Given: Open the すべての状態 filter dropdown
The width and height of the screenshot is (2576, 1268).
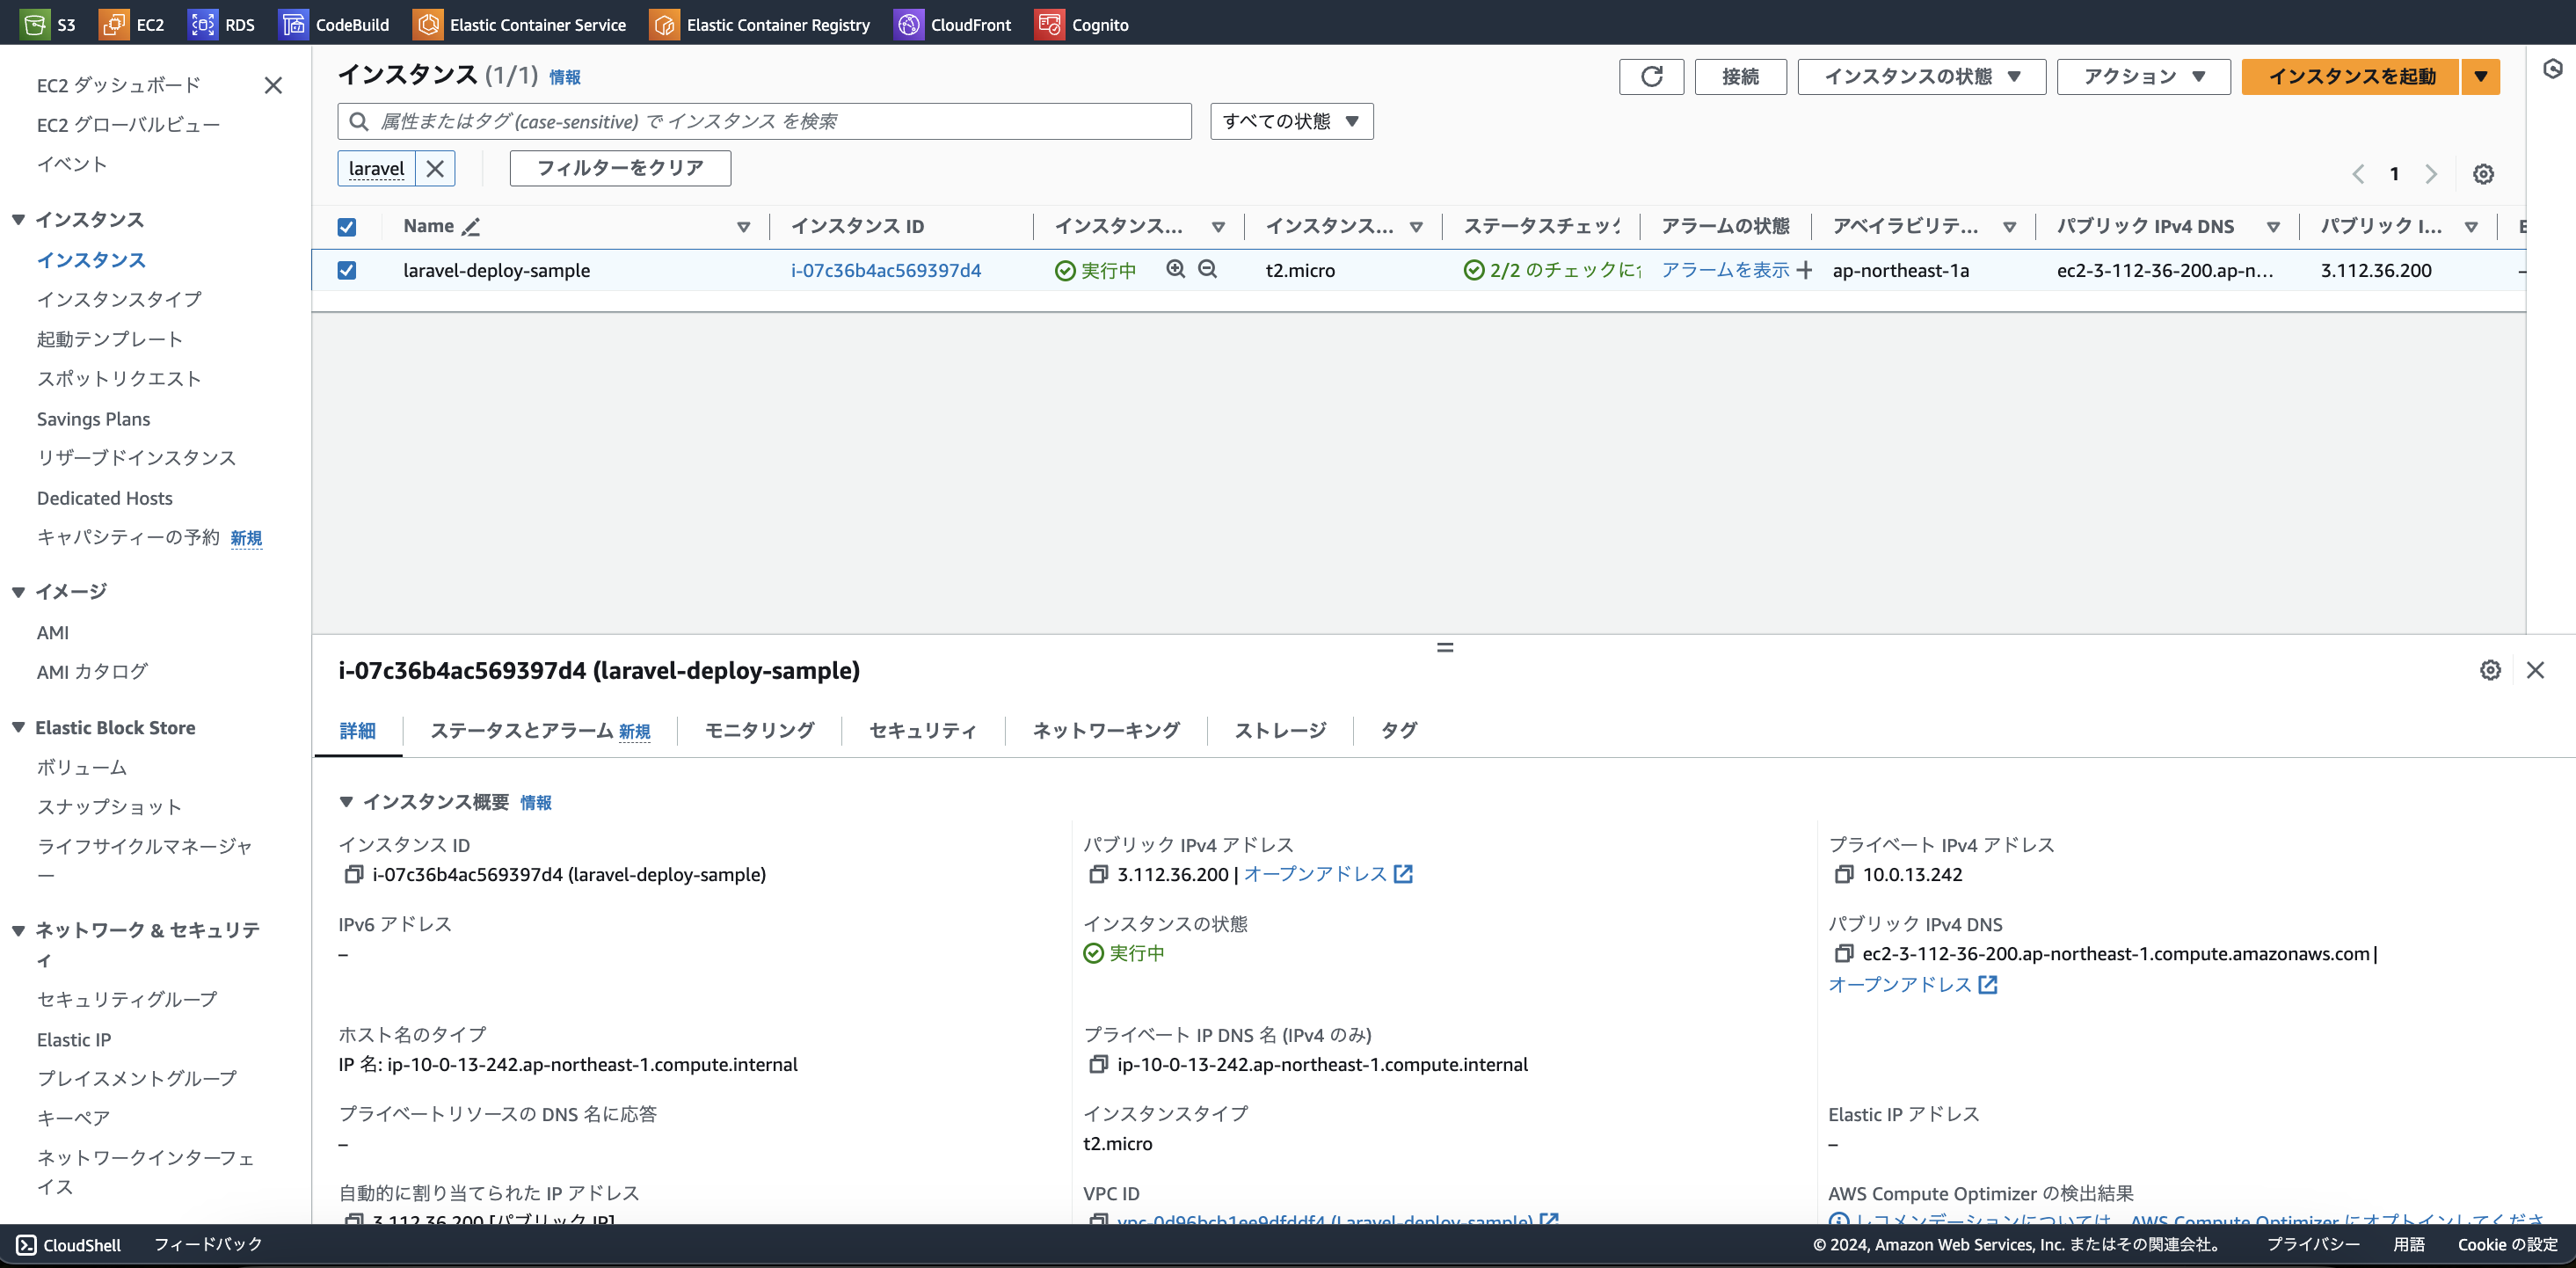Looking at the screenshot, I should (x=1290, y=121).
